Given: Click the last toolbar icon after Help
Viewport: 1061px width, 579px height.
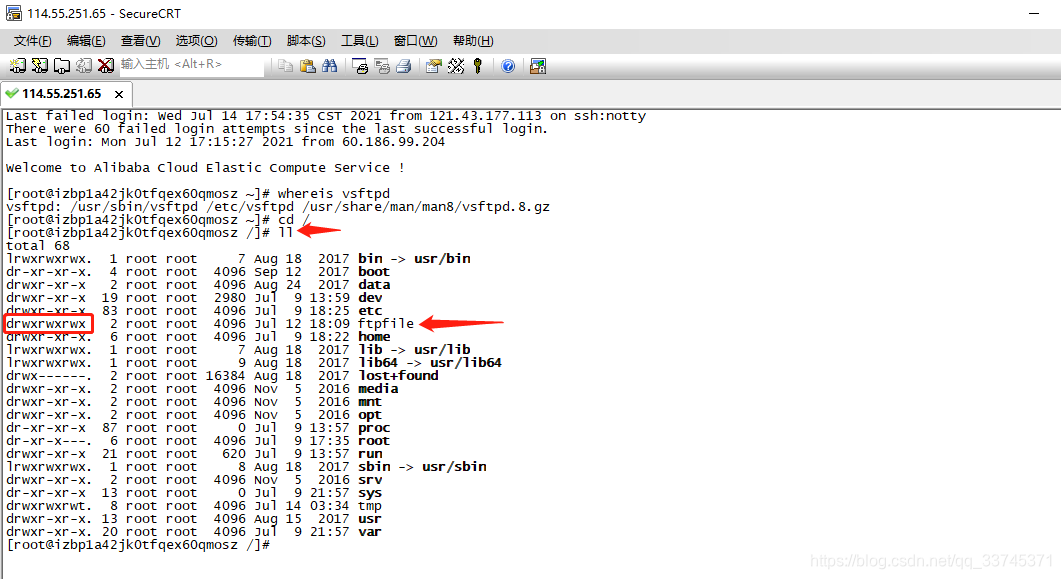Looking at the screenshot, I should pos(538,66).
